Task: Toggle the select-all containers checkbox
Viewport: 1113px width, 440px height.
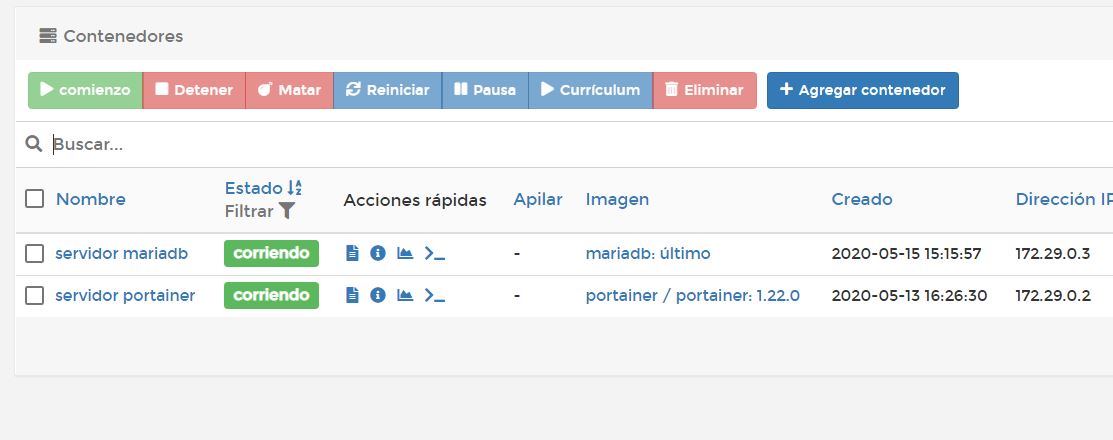Action: (x=35, y=199)
